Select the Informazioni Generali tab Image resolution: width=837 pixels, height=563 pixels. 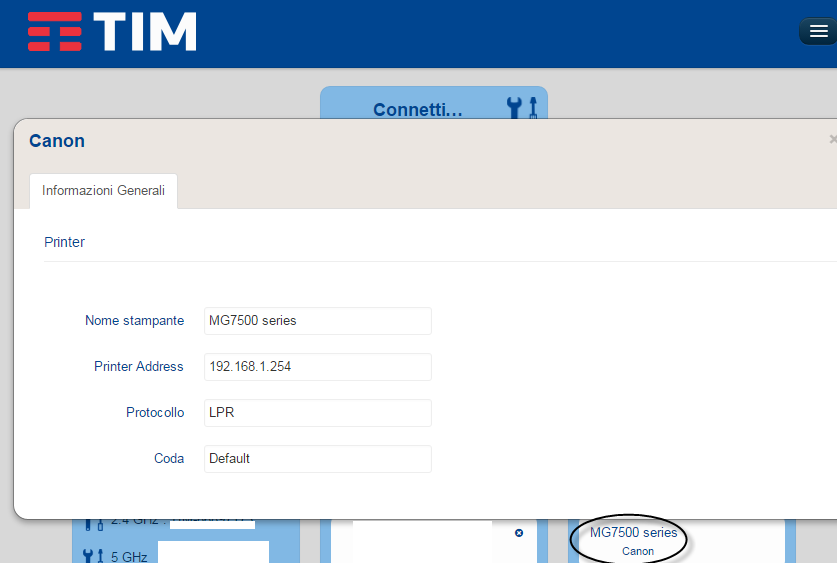pos(103,191)
